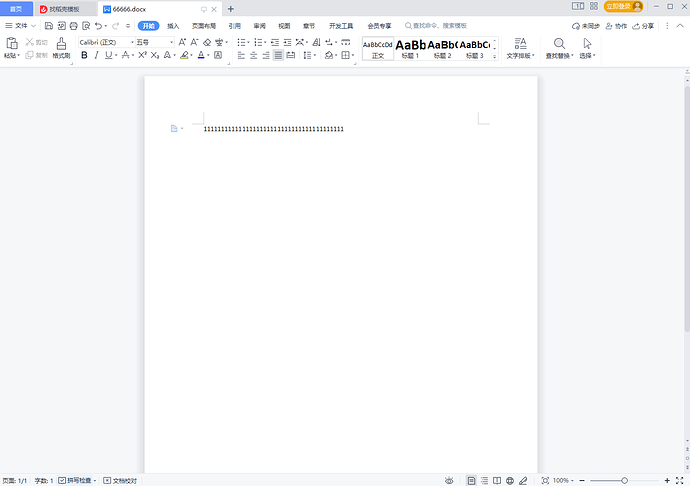Click the fullscreen icon in status bar
Viewport: 690px width, 486px height.
679,480
